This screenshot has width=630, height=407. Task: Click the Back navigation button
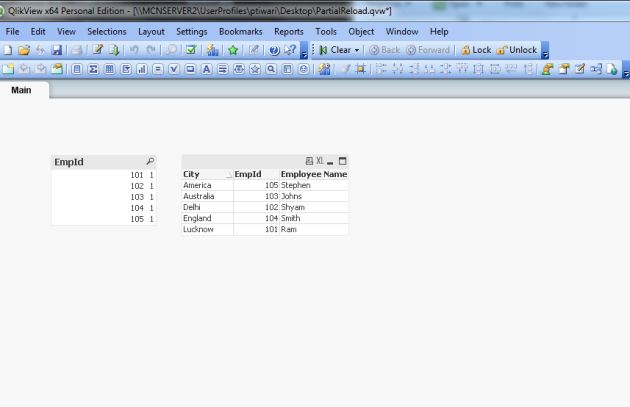click(x=385, y=50)
